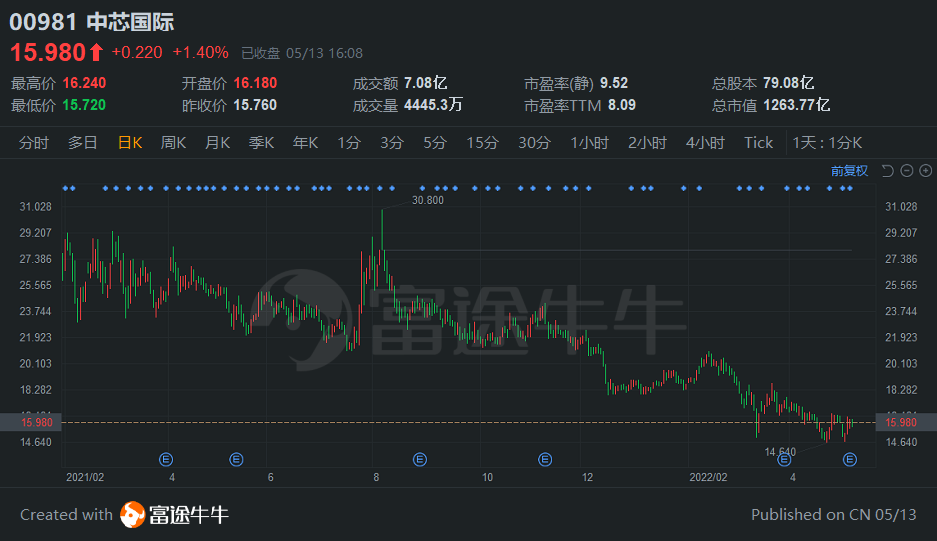Click the 开盘价 16.180 value
Screen dimensions: 937x541
[x=255, y=83]
